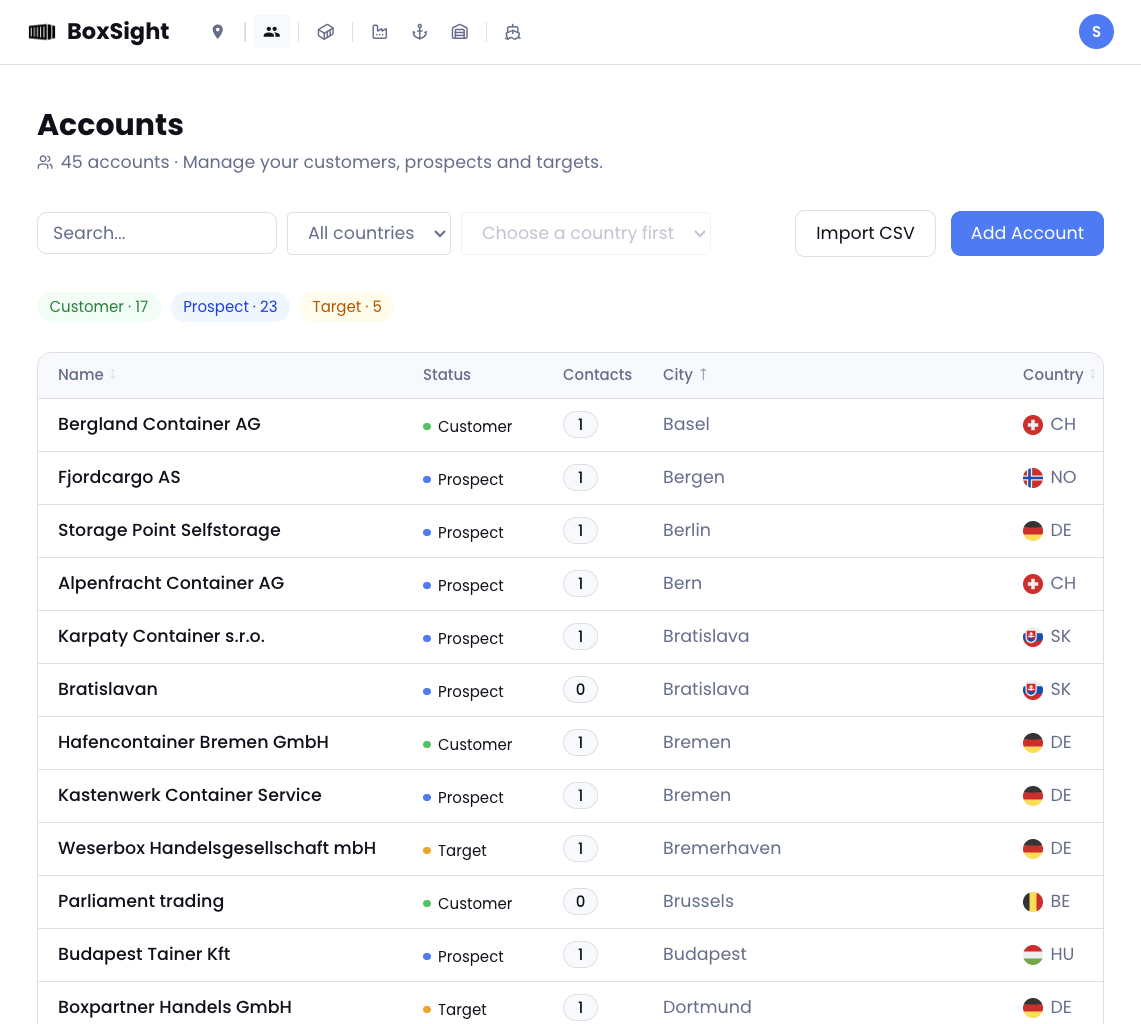This screenshot has width=1141, height=1024.
Task: Click Hungarian flag in Budapest Tainer row
Action: coord(1033,955)
